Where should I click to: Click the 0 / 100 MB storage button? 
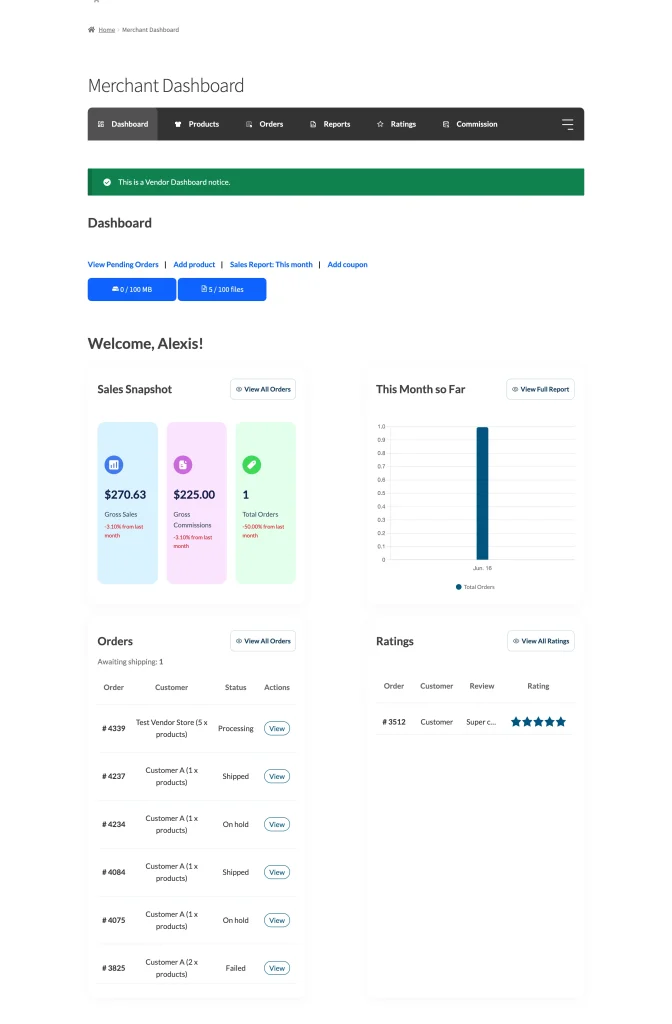point(132,289)
